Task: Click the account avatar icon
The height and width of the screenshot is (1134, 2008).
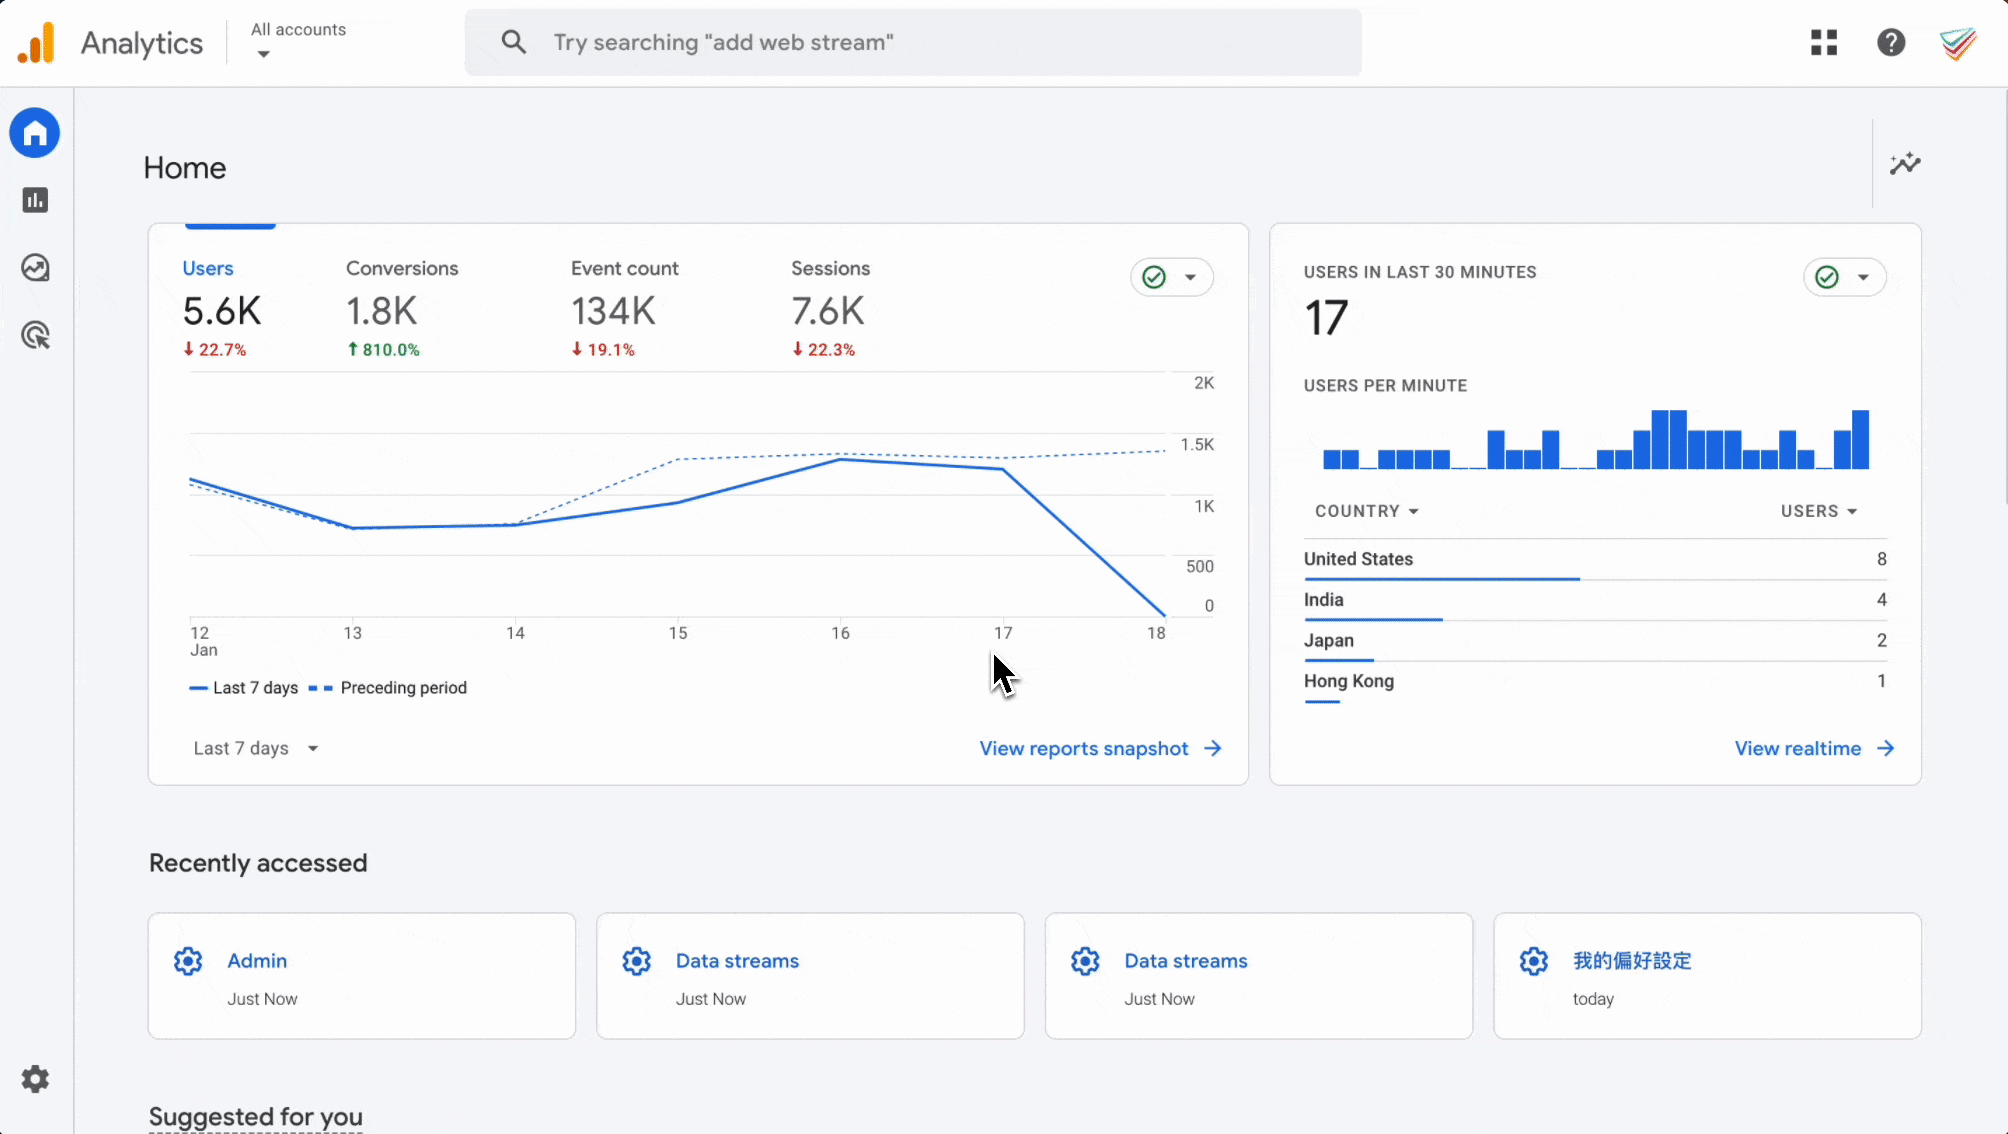Action: coord(1958,43)
